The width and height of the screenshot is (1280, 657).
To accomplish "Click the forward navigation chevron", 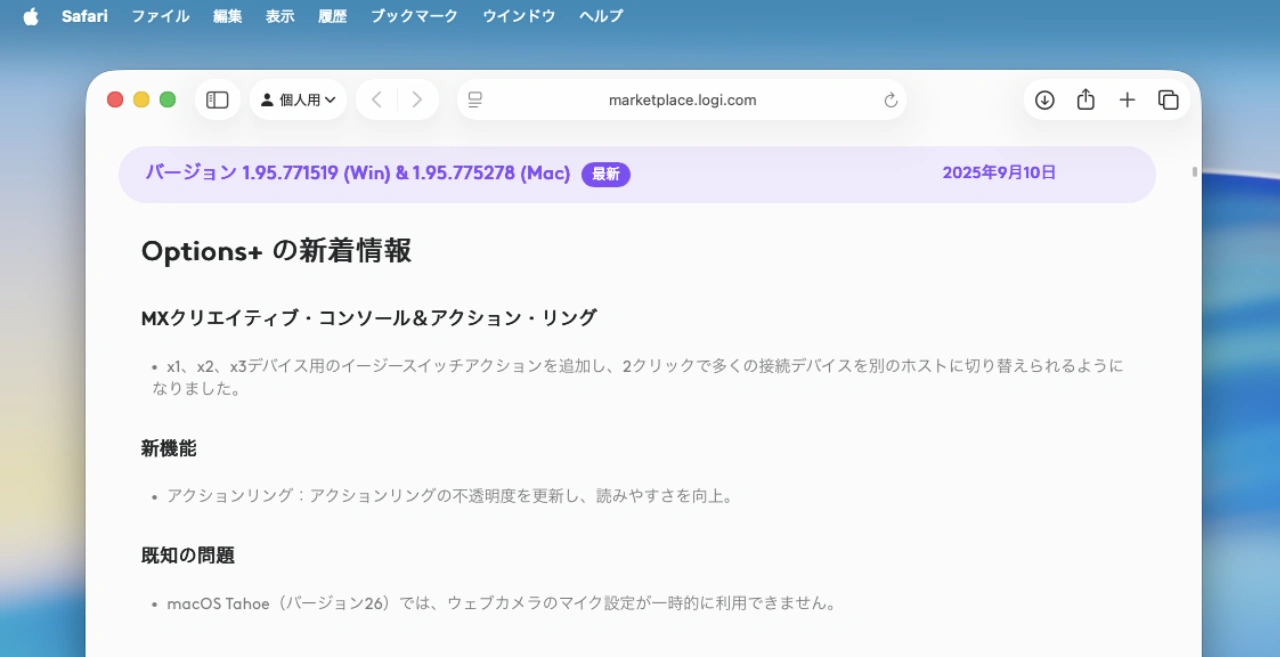I will (x=417, y=99).
